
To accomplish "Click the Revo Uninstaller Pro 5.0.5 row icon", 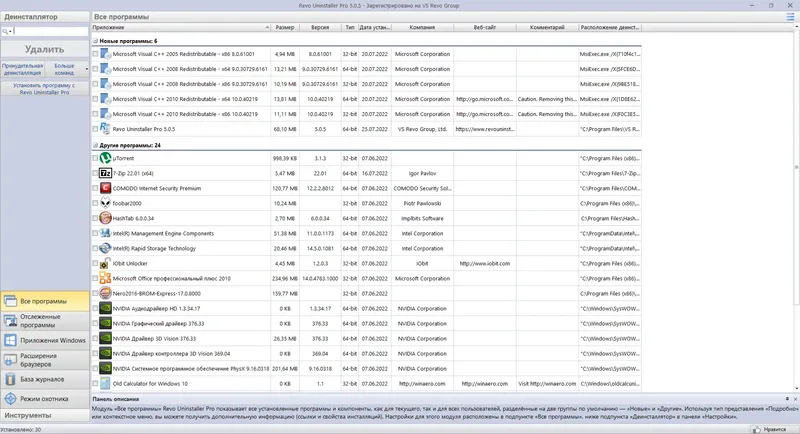I will 105,129.
